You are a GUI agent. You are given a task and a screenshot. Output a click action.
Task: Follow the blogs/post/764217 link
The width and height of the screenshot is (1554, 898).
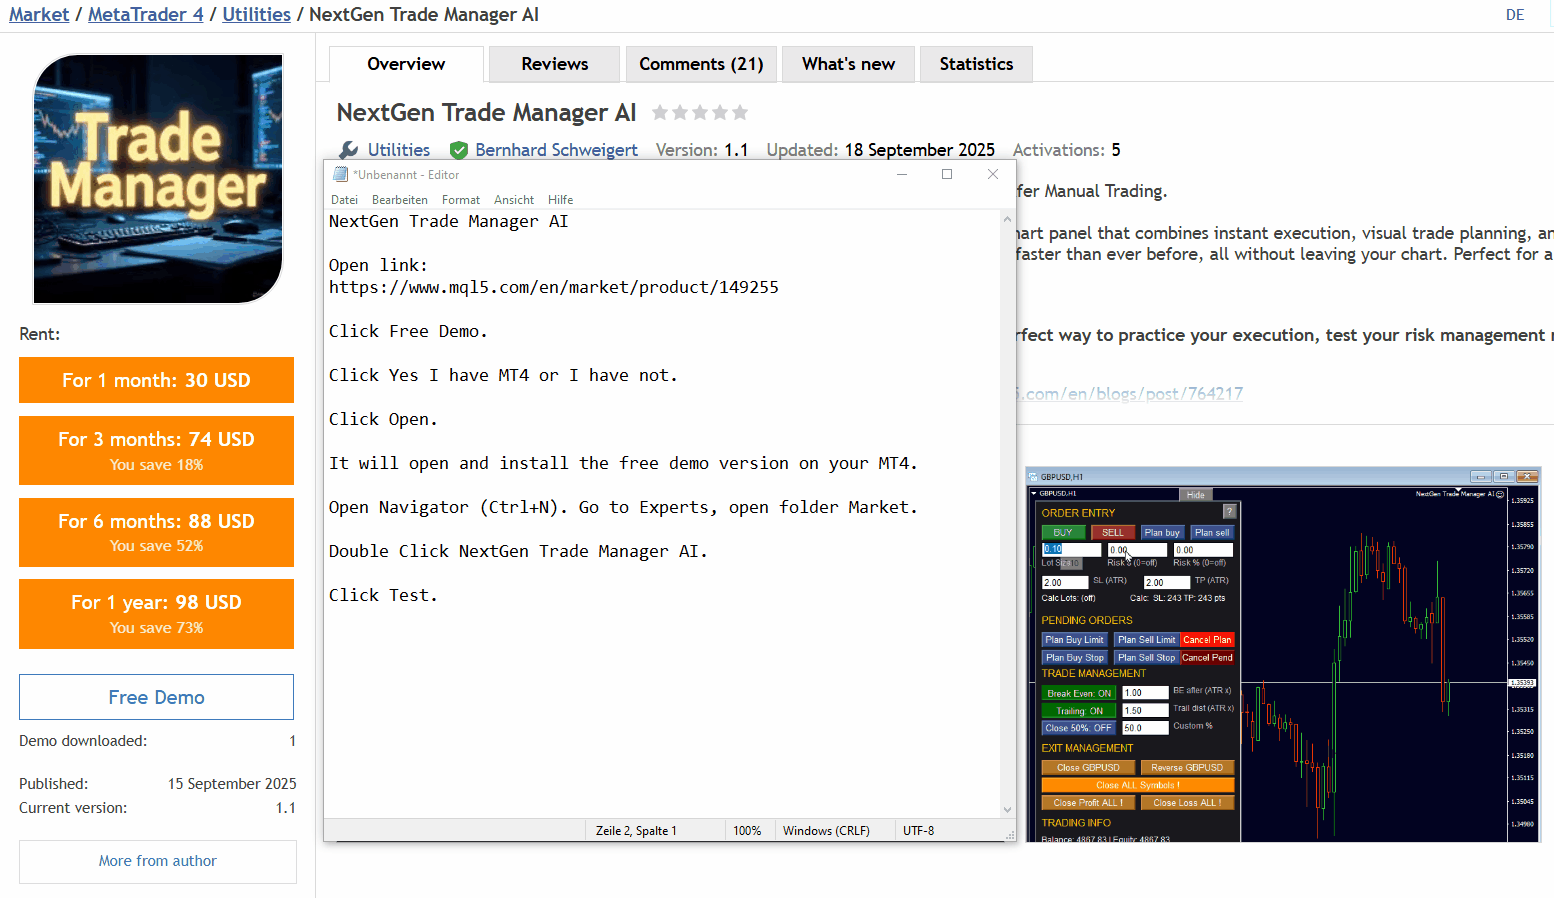pos(1130,394)
